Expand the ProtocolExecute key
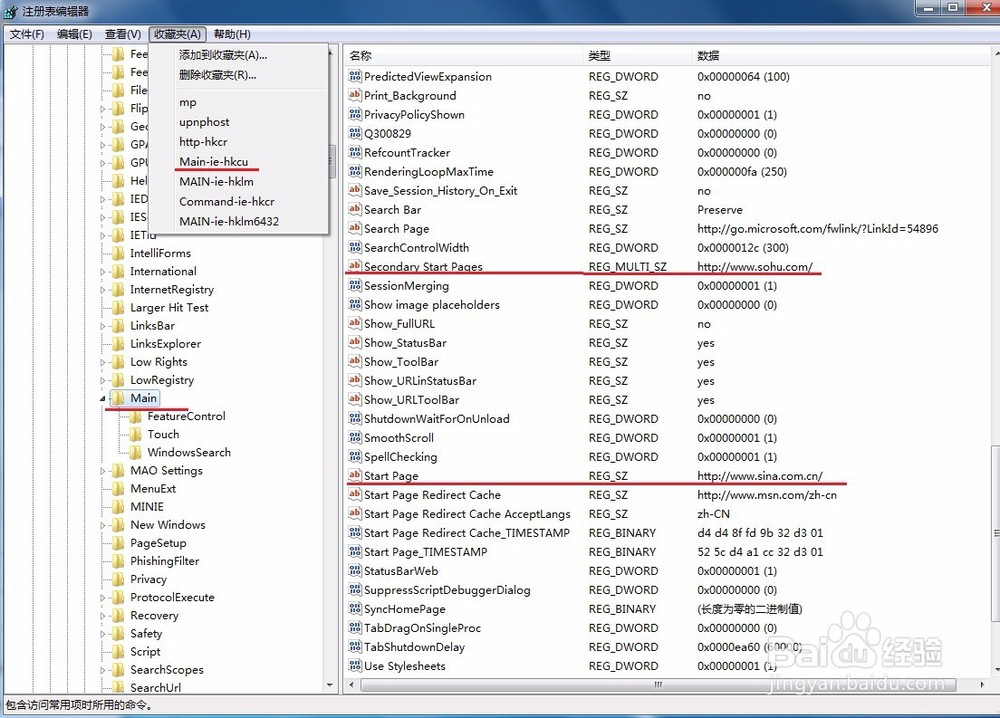This screenshot has height=718, width=1000. (103, 597)
